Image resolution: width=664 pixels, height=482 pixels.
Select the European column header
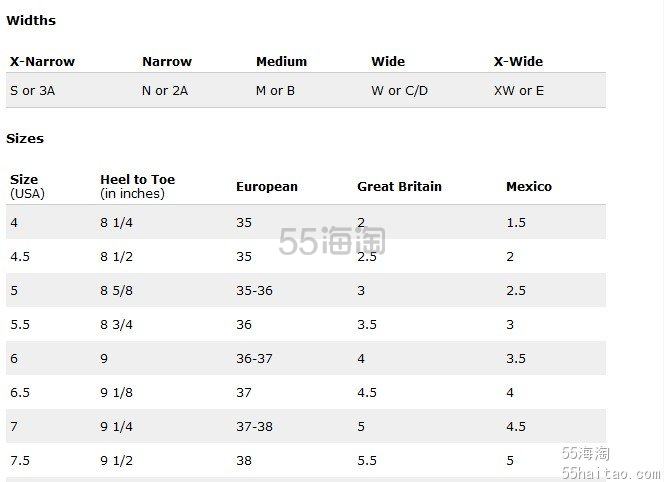point(267,187)
